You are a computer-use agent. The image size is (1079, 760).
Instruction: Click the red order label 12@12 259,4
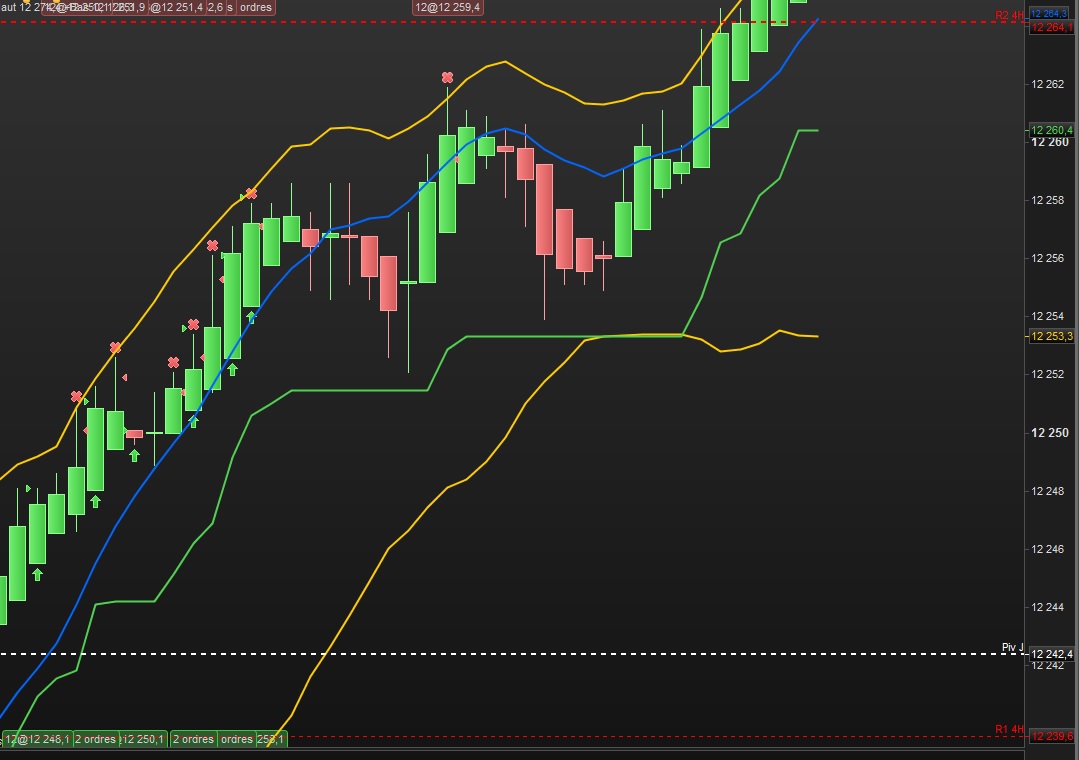tap(448, 8)
